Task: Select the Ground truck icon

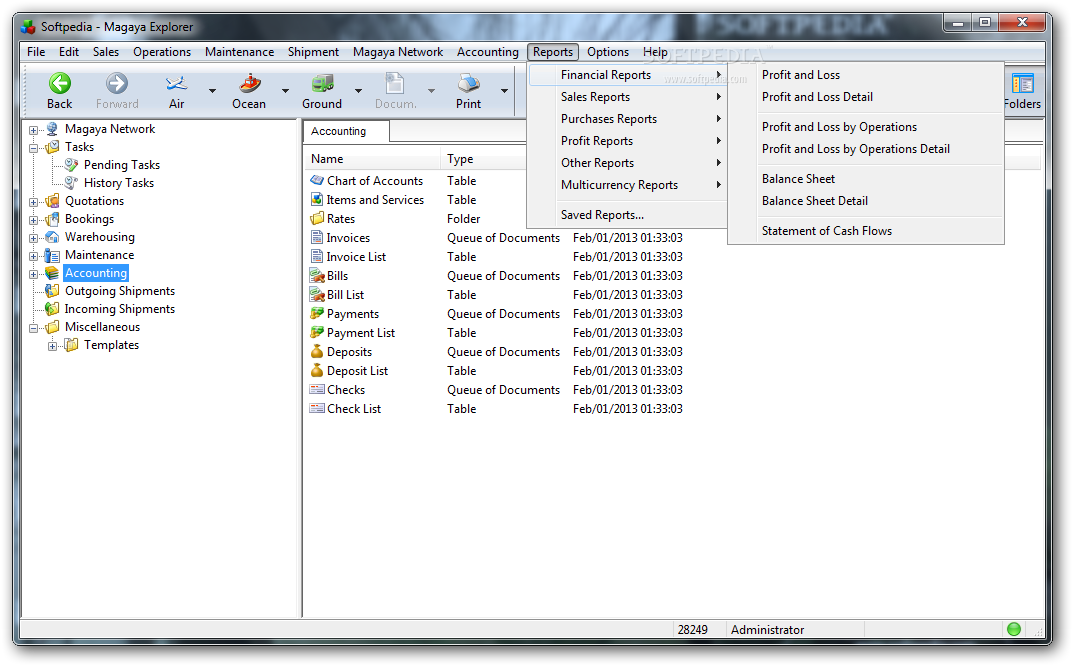Action: (322, 84)
